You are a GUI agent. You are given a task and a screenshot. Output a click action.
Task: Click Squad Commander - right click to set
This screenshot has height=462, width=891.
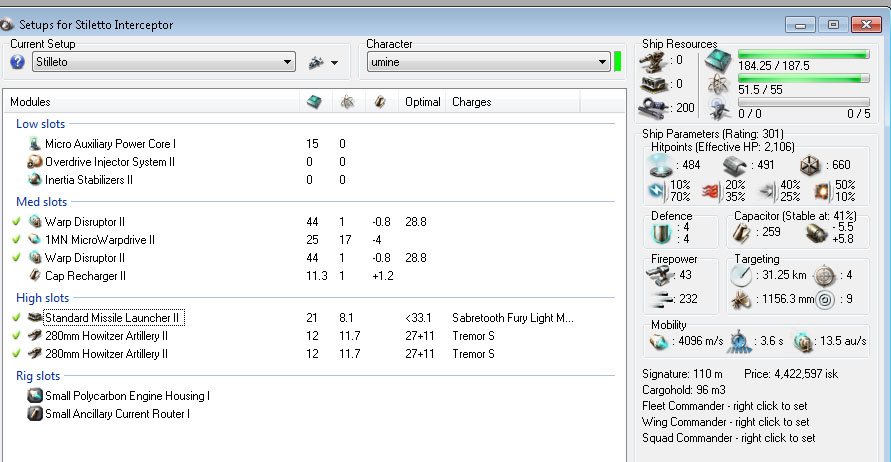[728, 438]
